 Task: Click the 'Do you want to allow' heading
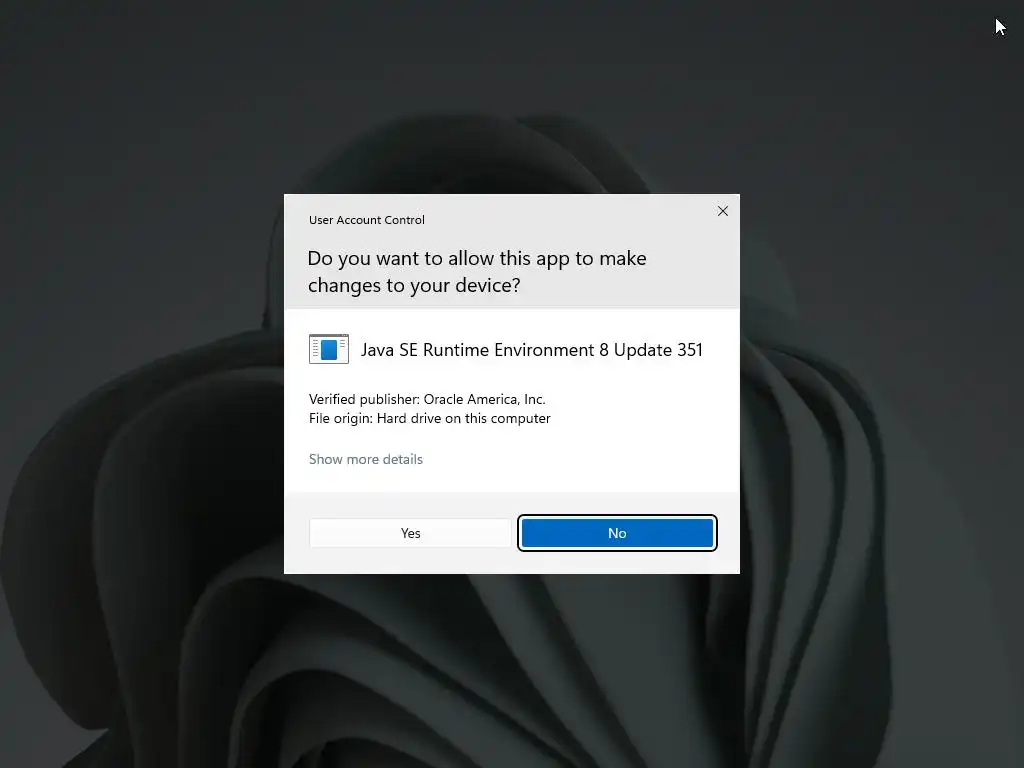477,272
